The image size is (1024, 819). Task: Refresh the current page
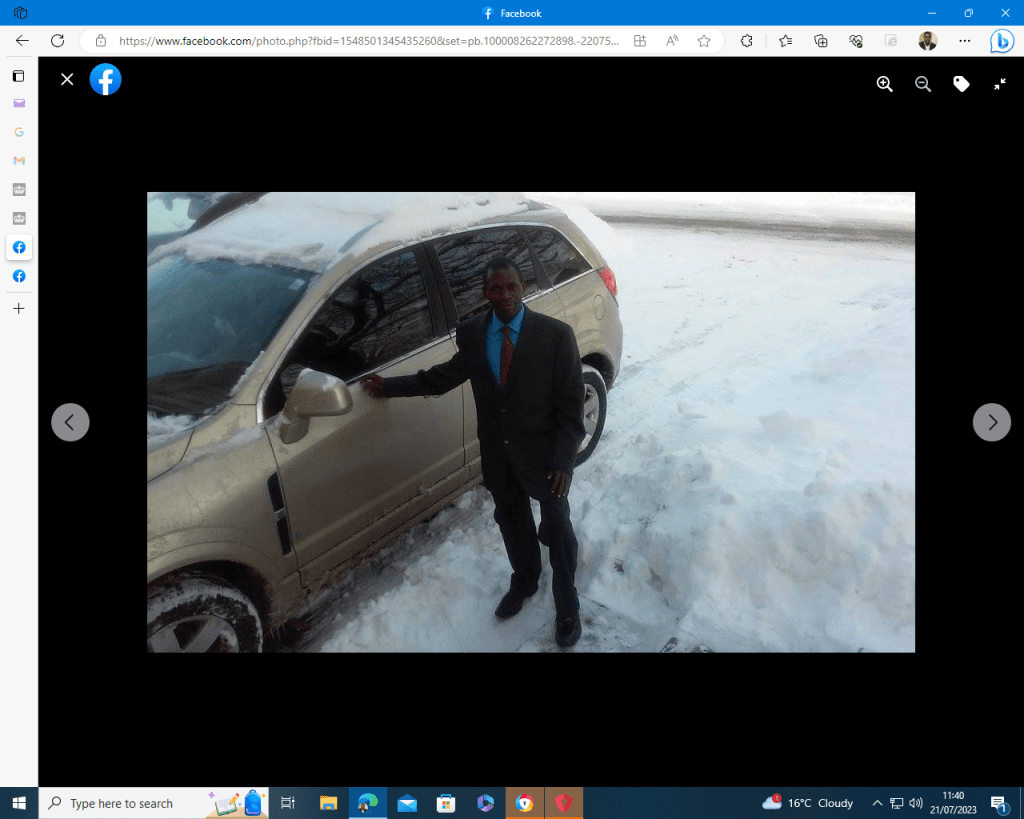pyautogui.click(x=58, y=41)
